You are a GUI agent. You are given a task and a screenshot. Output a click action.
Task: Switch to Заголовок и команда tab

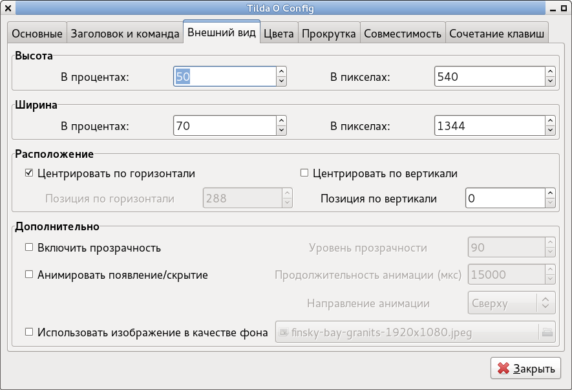point(125,34)
